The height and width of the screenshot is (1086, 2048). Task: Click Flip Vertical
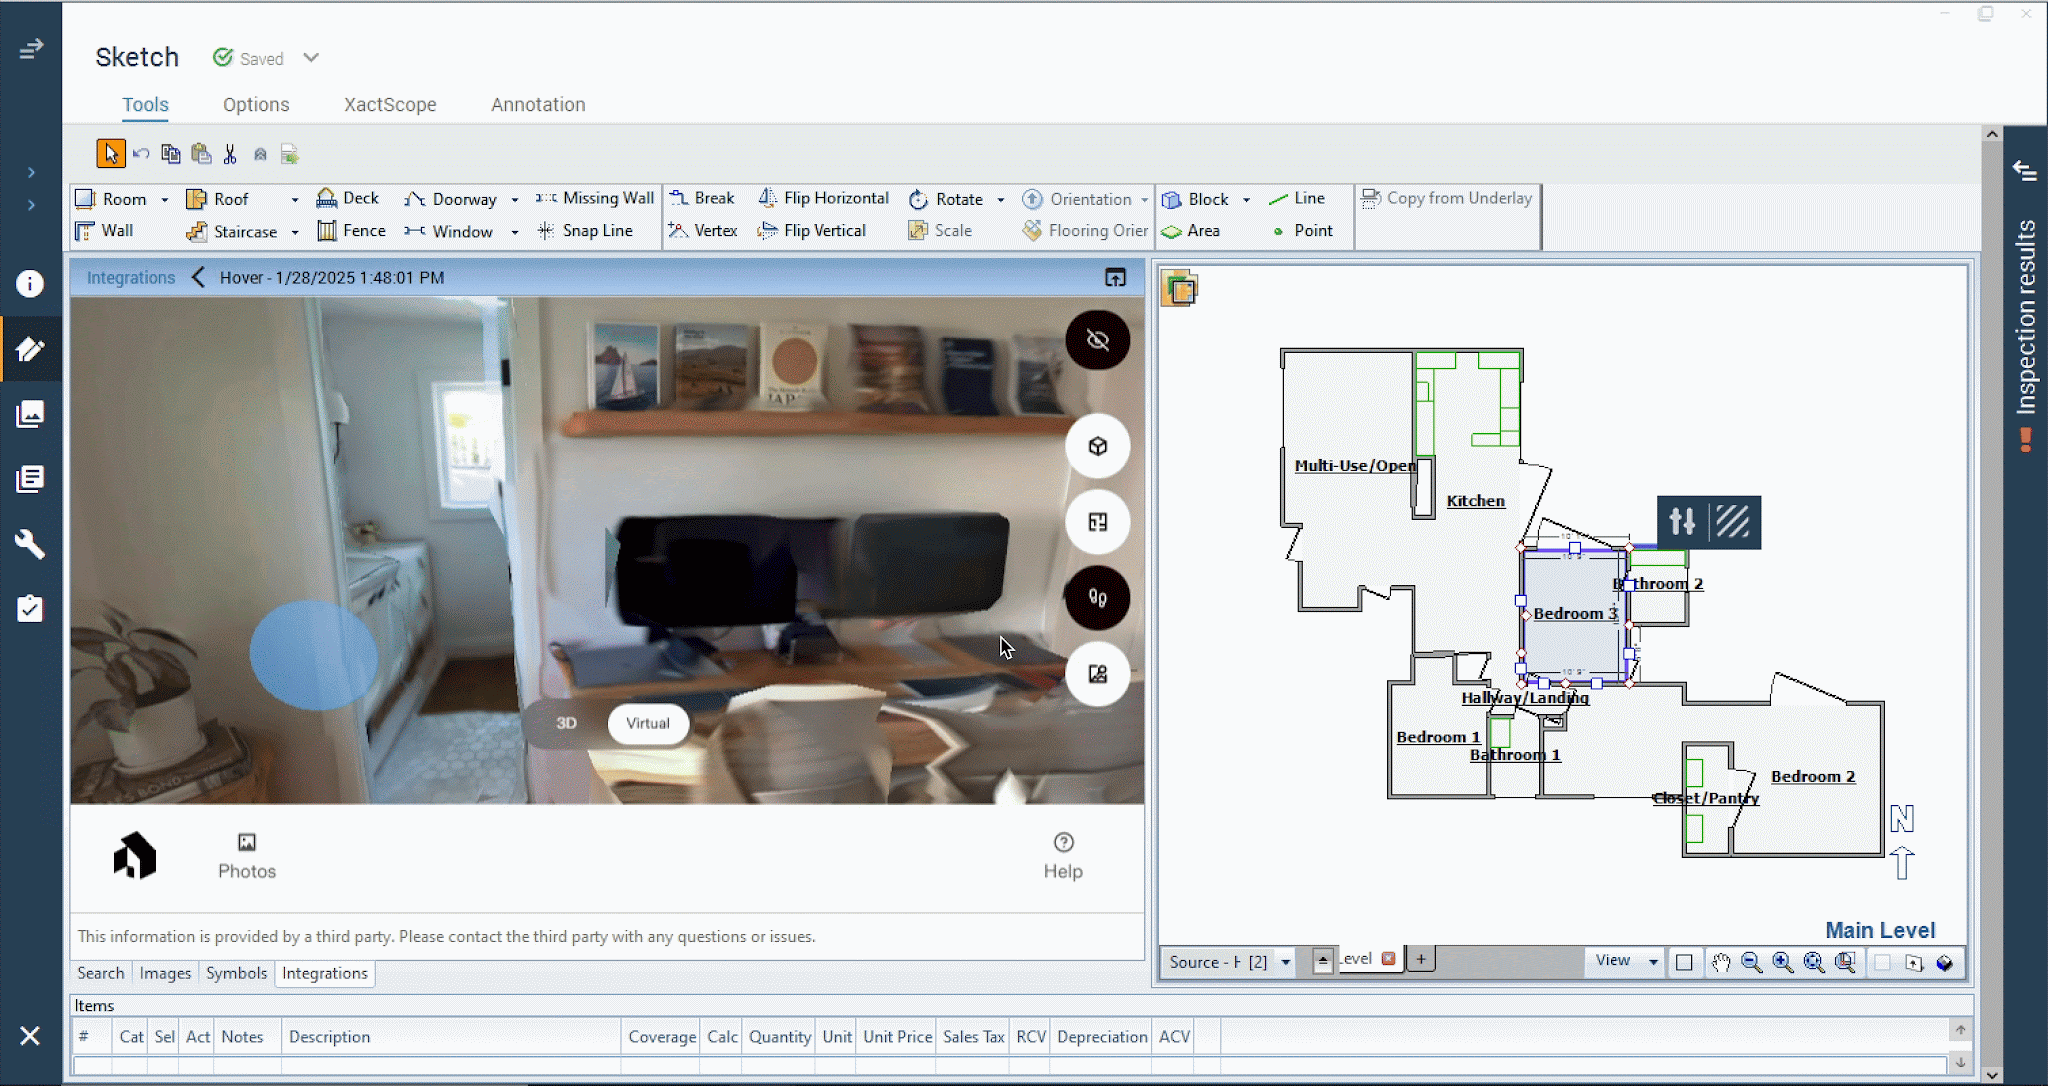coord(812,231)
